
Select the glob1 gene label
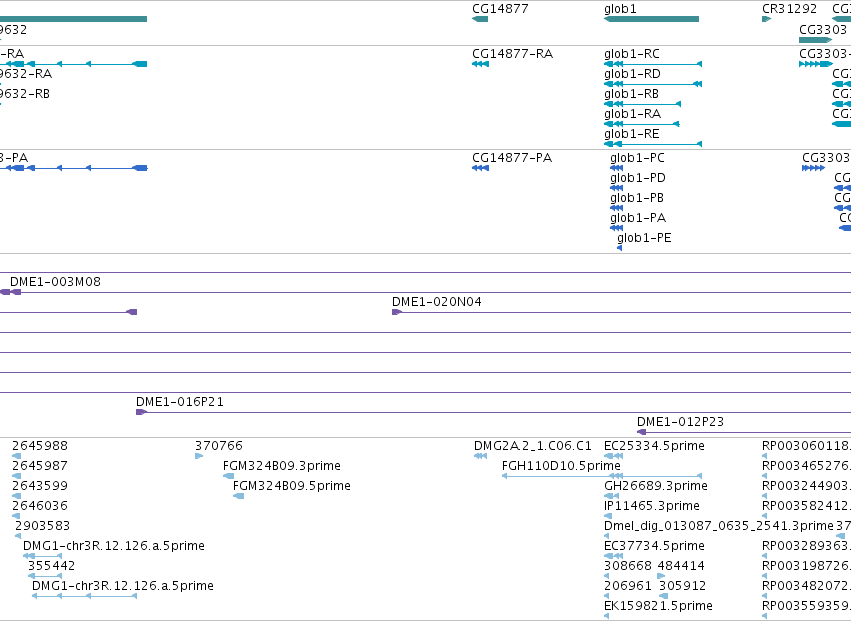click(x=620, y=9)
